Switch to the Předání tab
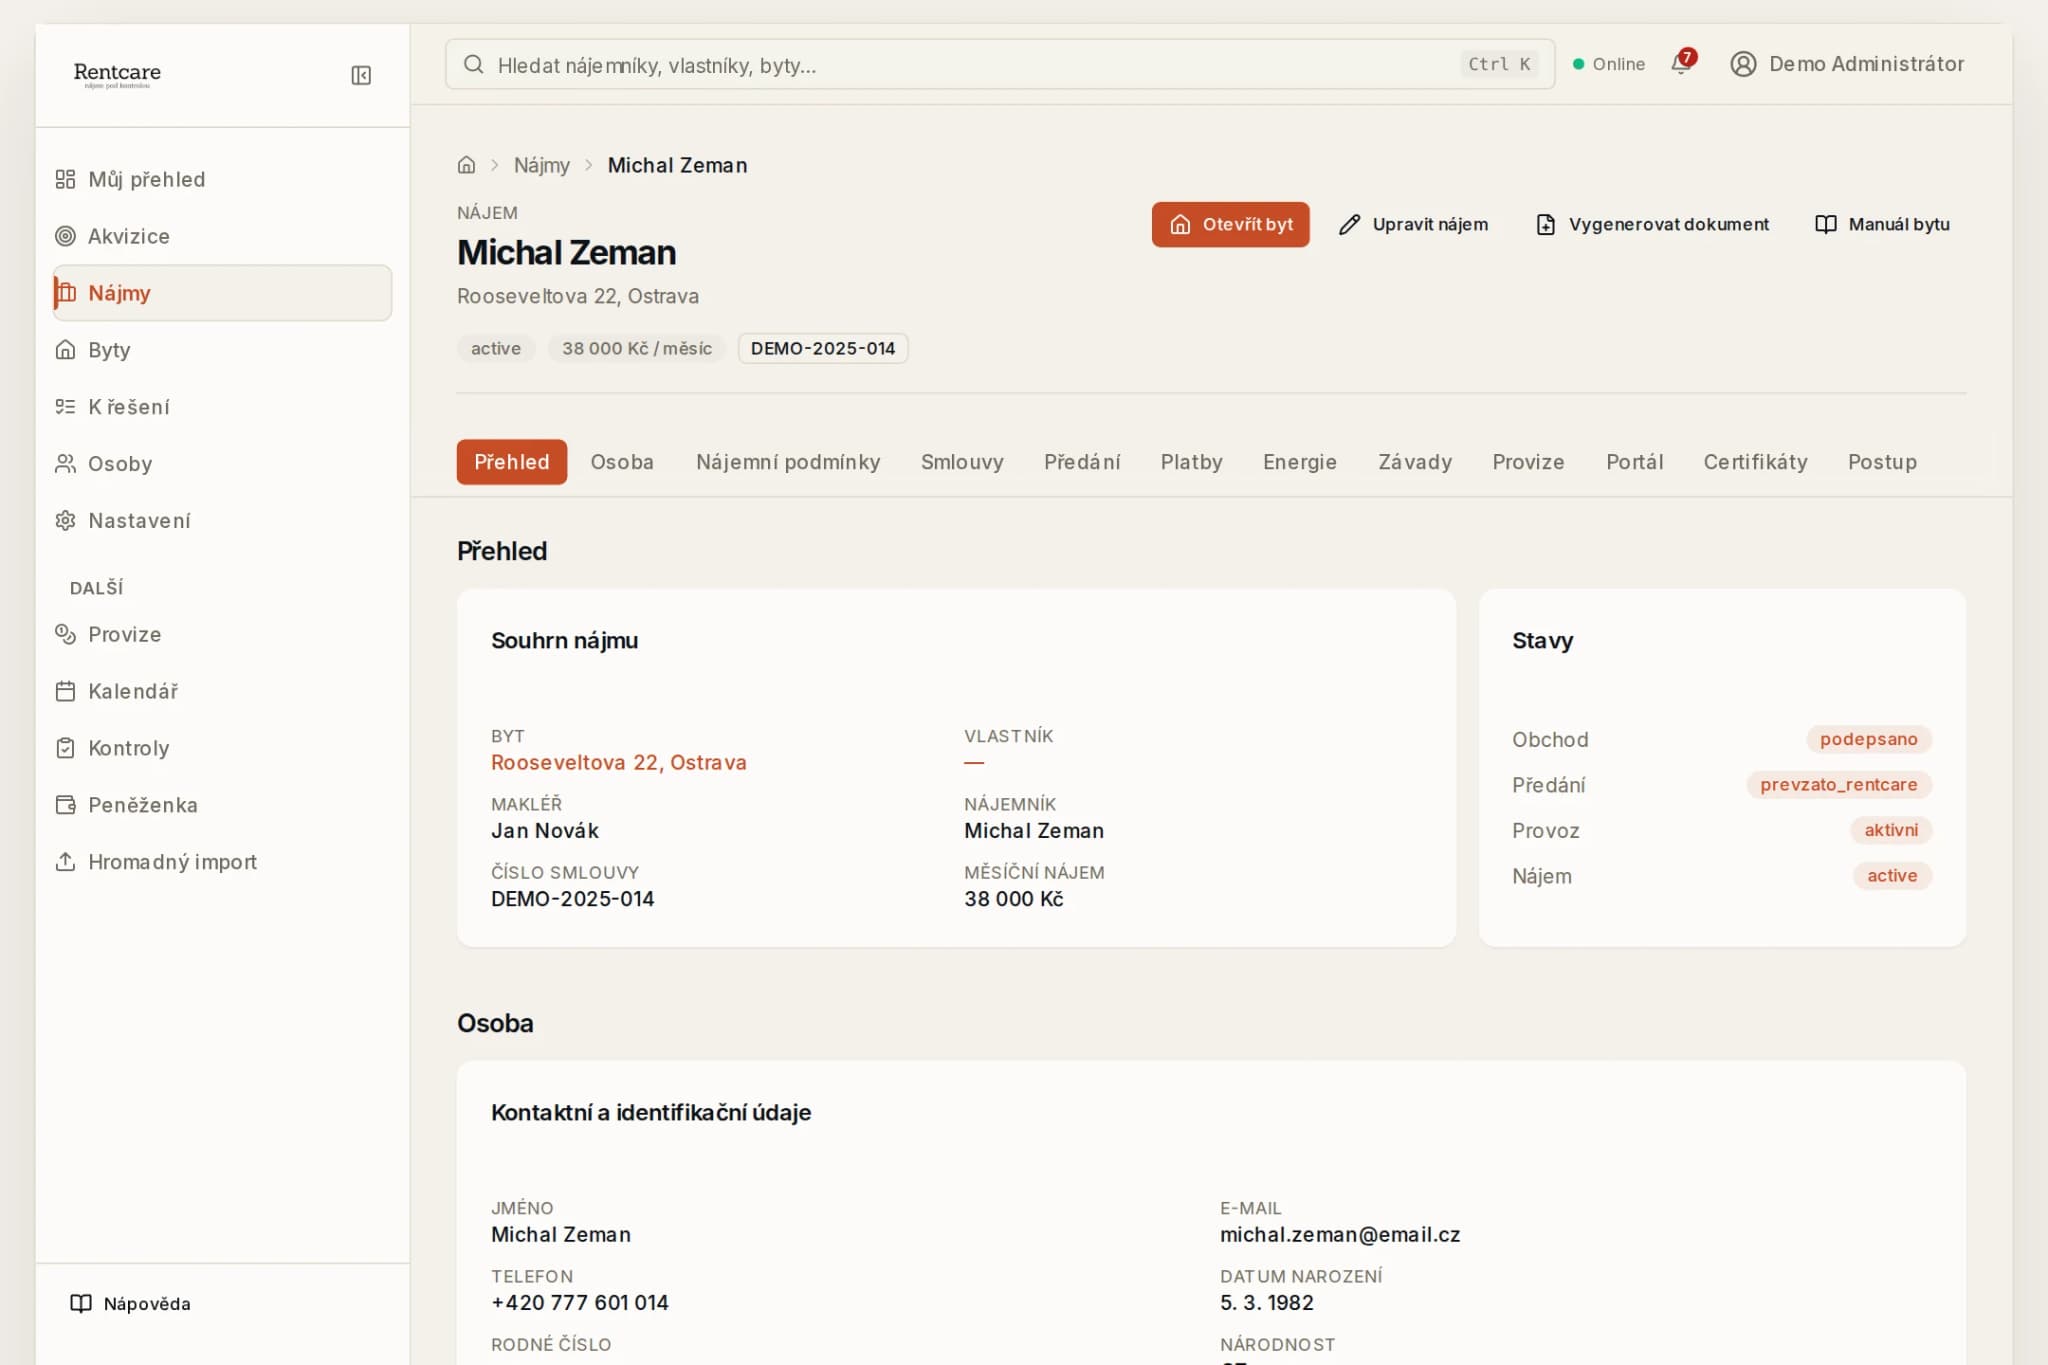2048x1365 pixels. coord(1082,462)
